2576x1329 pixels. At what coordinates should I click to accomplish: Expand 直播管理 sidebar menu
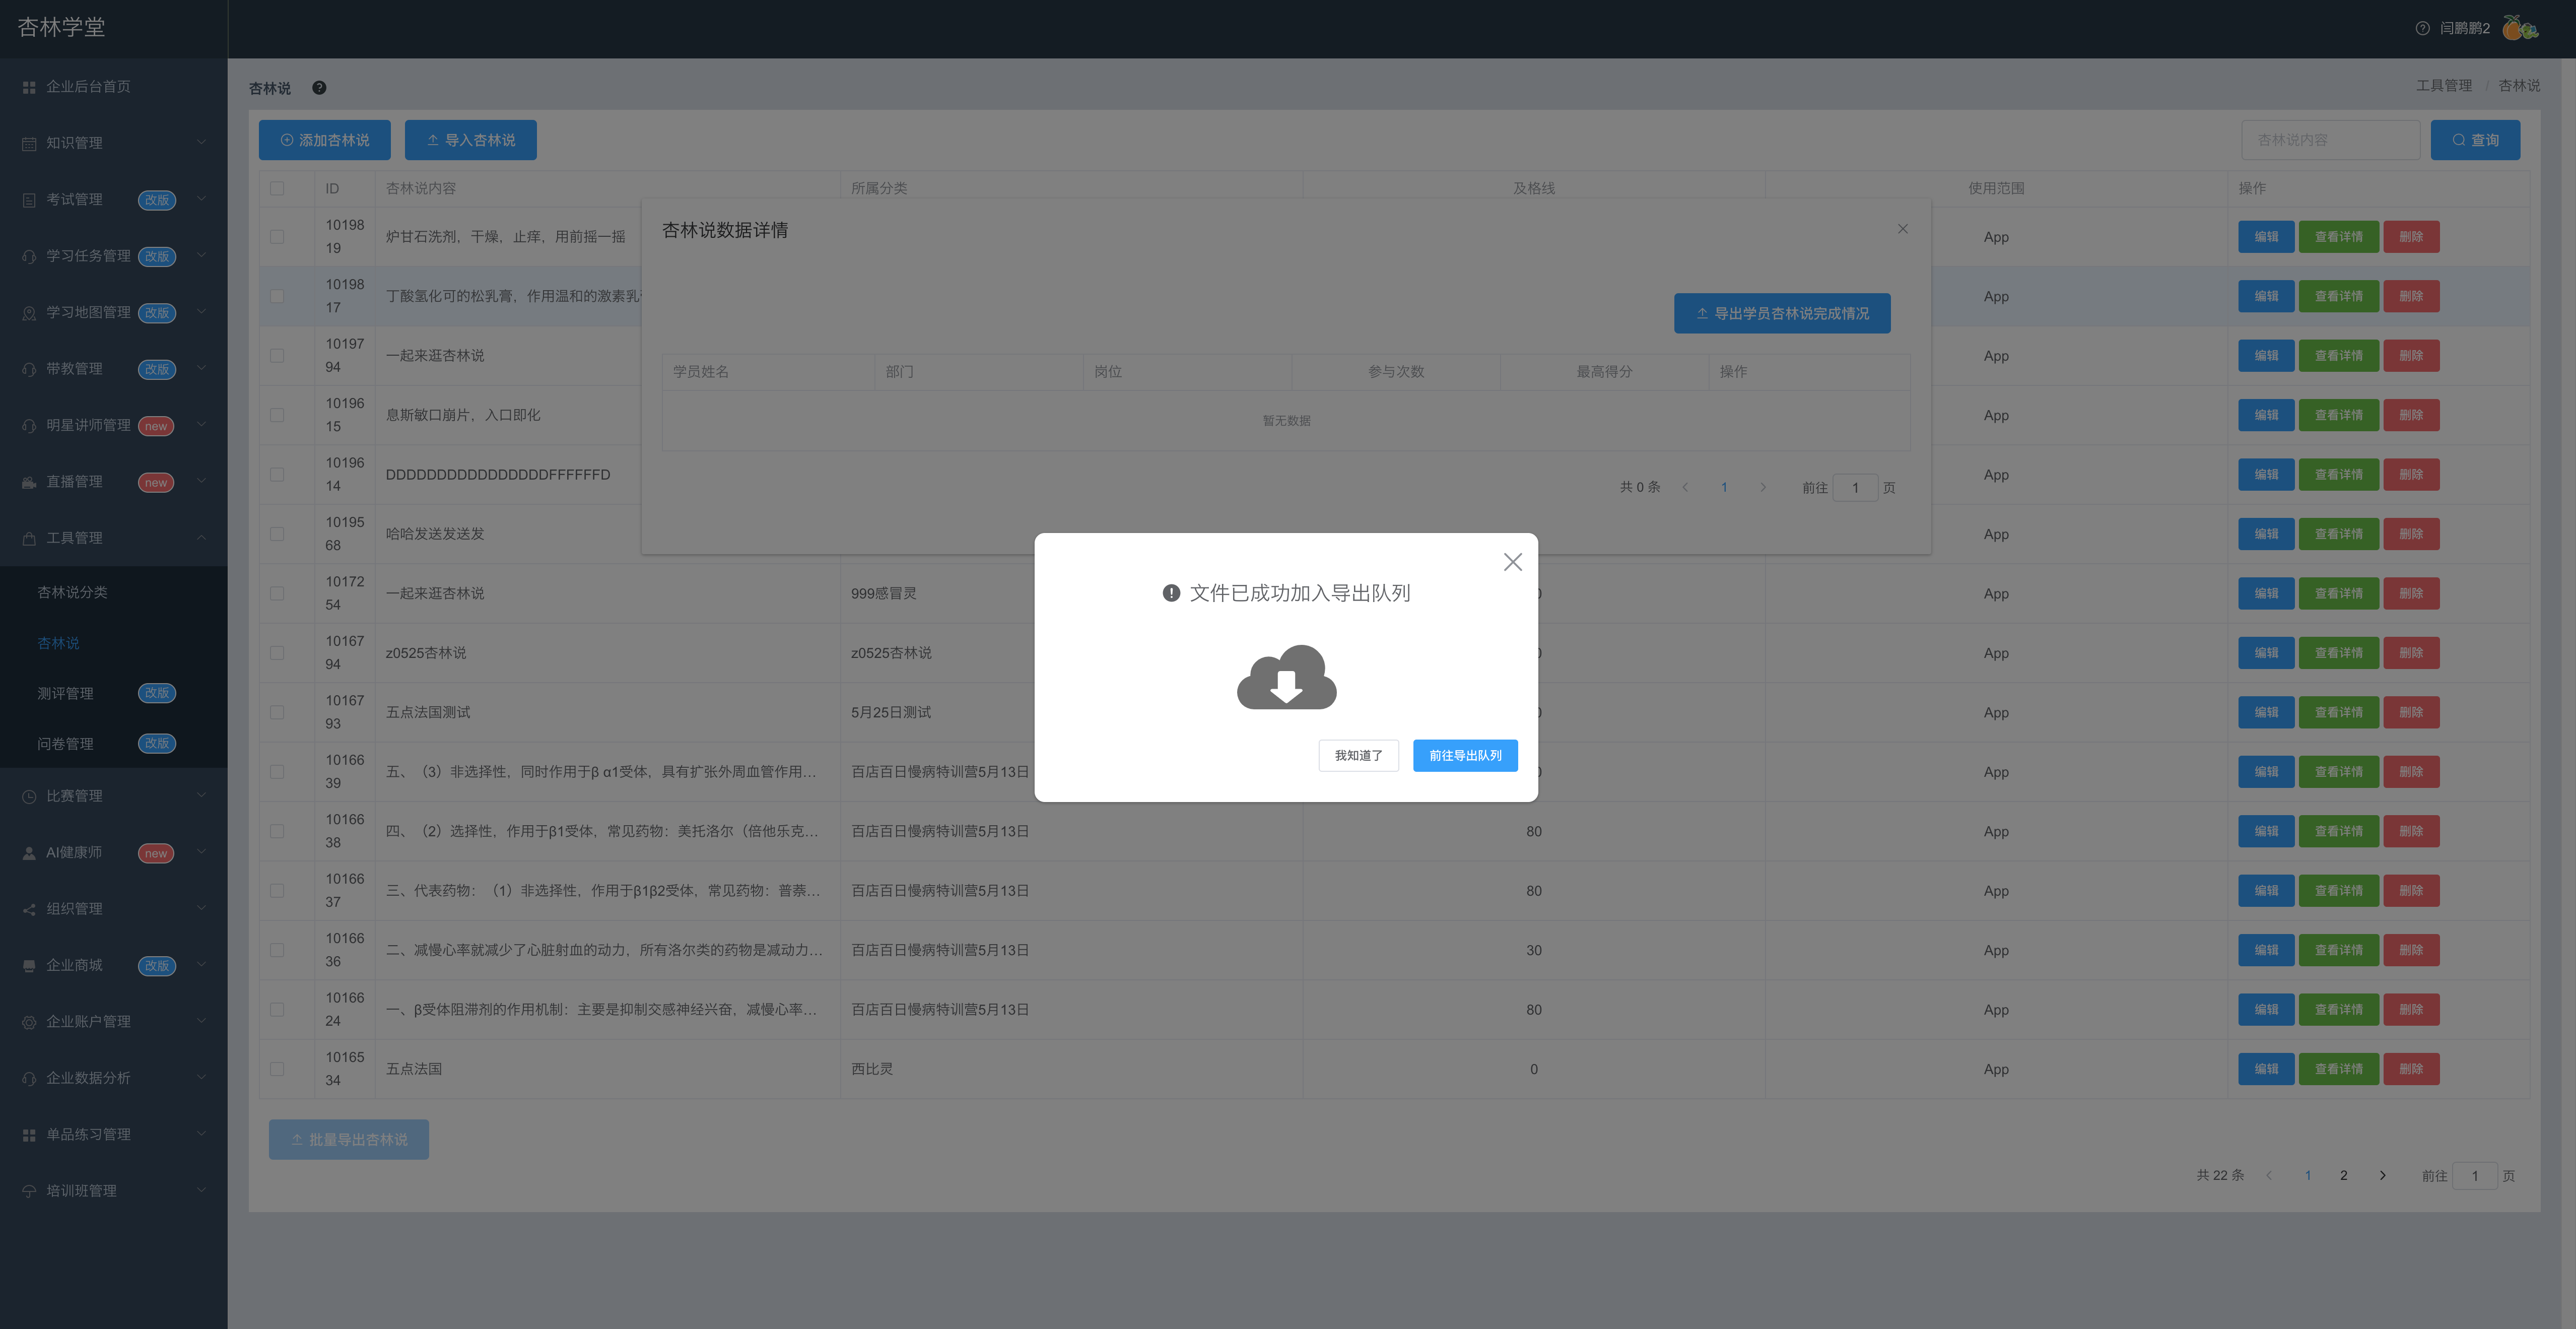pos(113,481)
